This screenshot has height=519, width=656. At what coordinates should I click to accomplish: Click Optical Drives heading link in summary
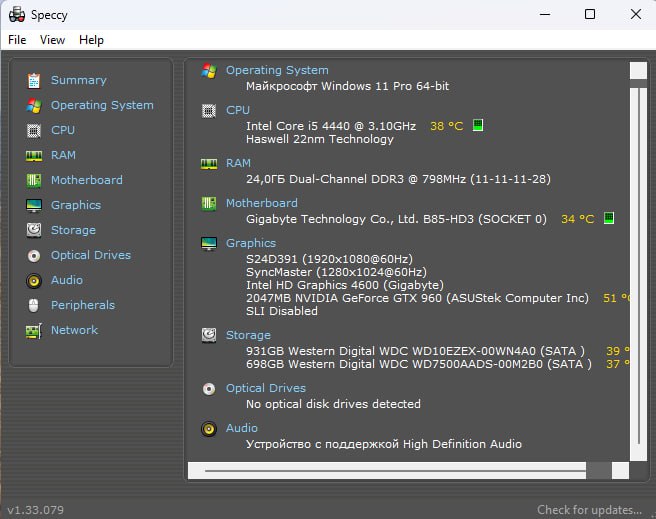266,389
